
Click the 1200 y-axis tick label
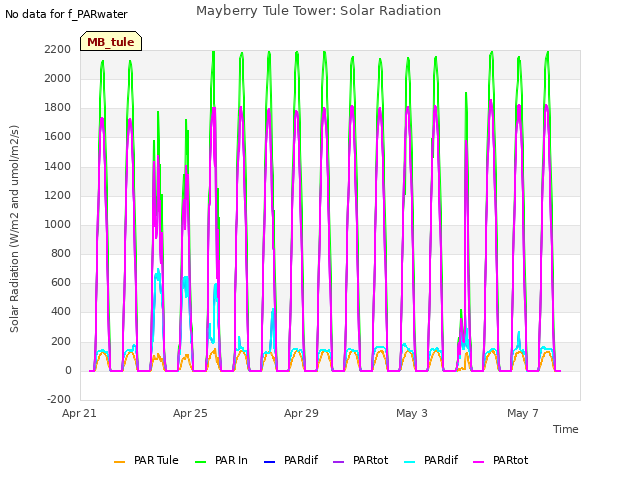(x=58, y=196)
